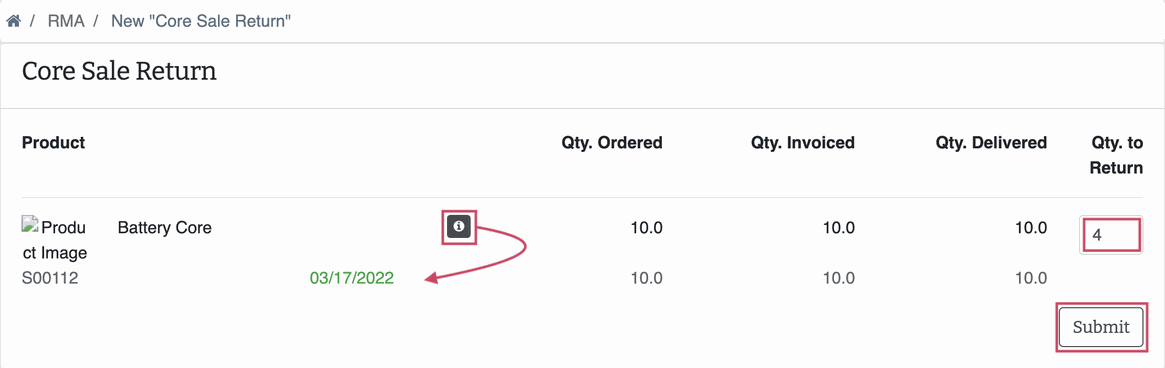Select the Qty. Invoiced column header

pyautogui.click(x=803, y=143)
